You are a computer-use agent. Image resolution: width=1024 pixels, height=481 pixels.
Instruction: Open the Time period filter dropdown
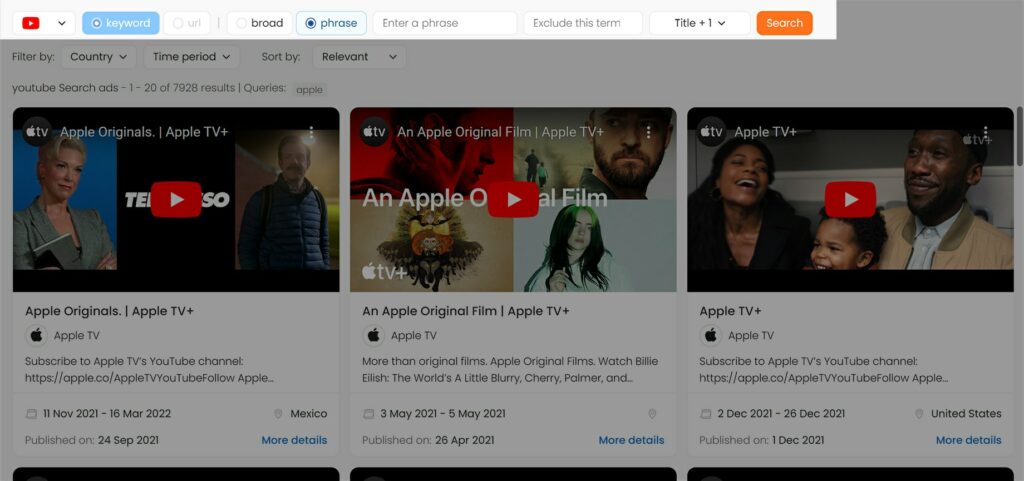tap(191, 57)
